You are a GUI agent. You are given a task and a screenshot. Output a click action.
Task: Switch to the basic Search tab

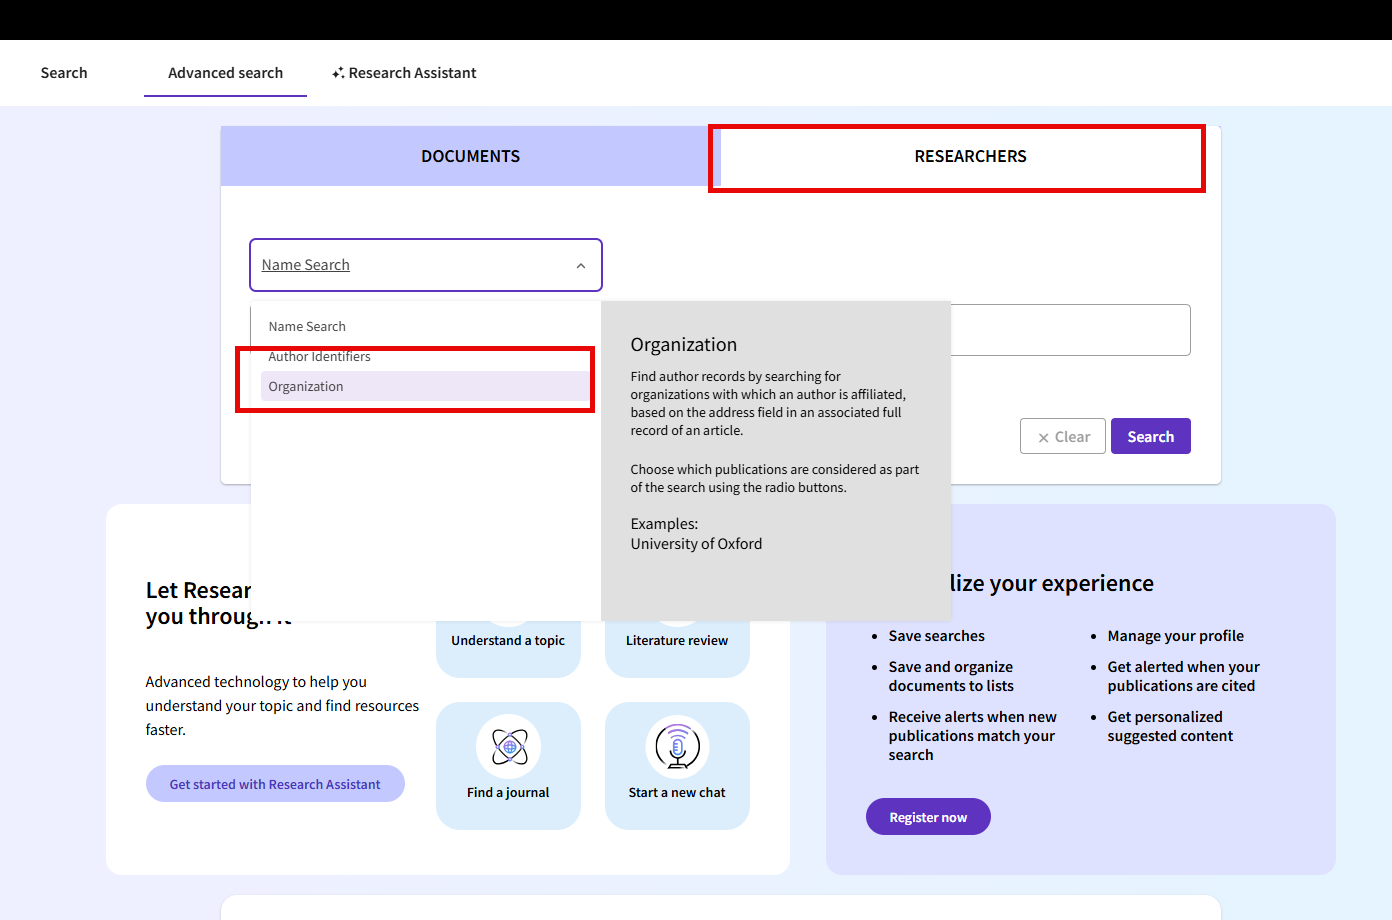click(x=64, y=73)
